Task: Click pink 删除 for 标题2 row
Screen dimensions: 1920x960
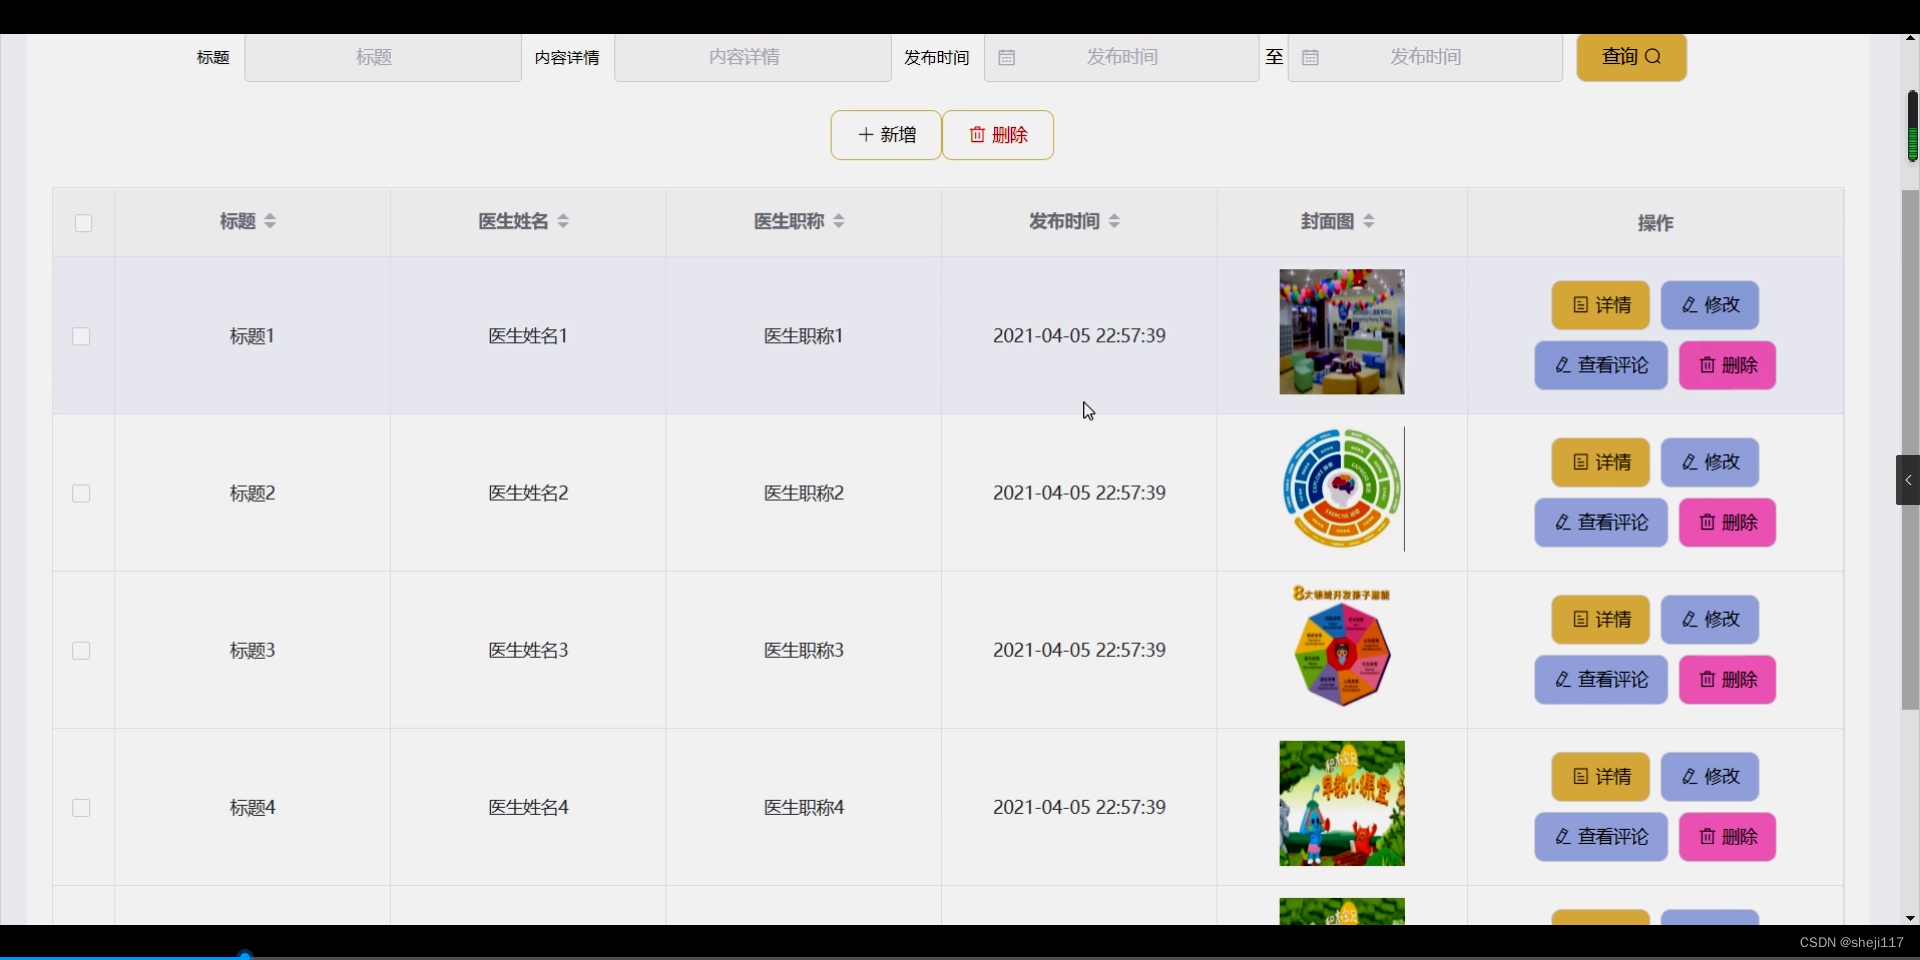Action: point(1727,522)
